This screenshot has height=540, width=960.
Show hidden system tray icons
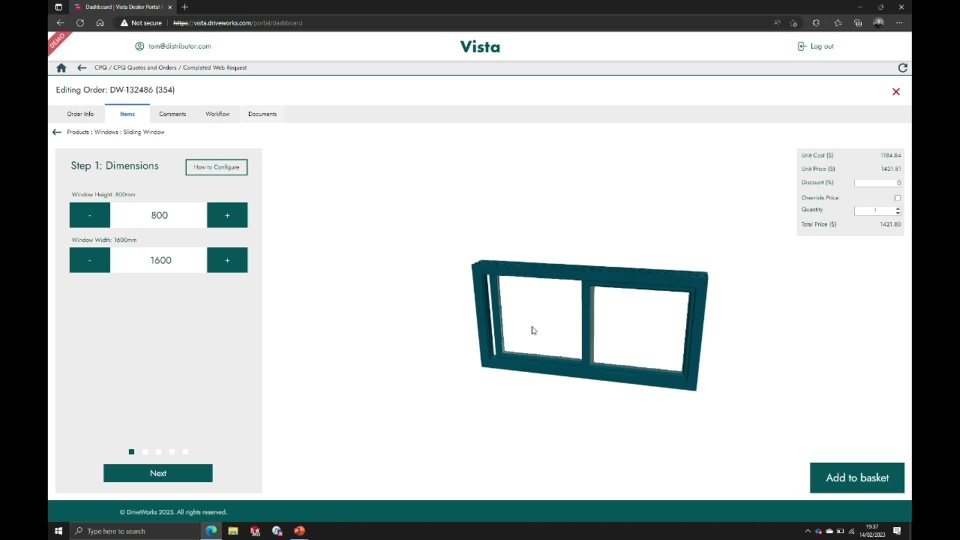tap(808, 531)
